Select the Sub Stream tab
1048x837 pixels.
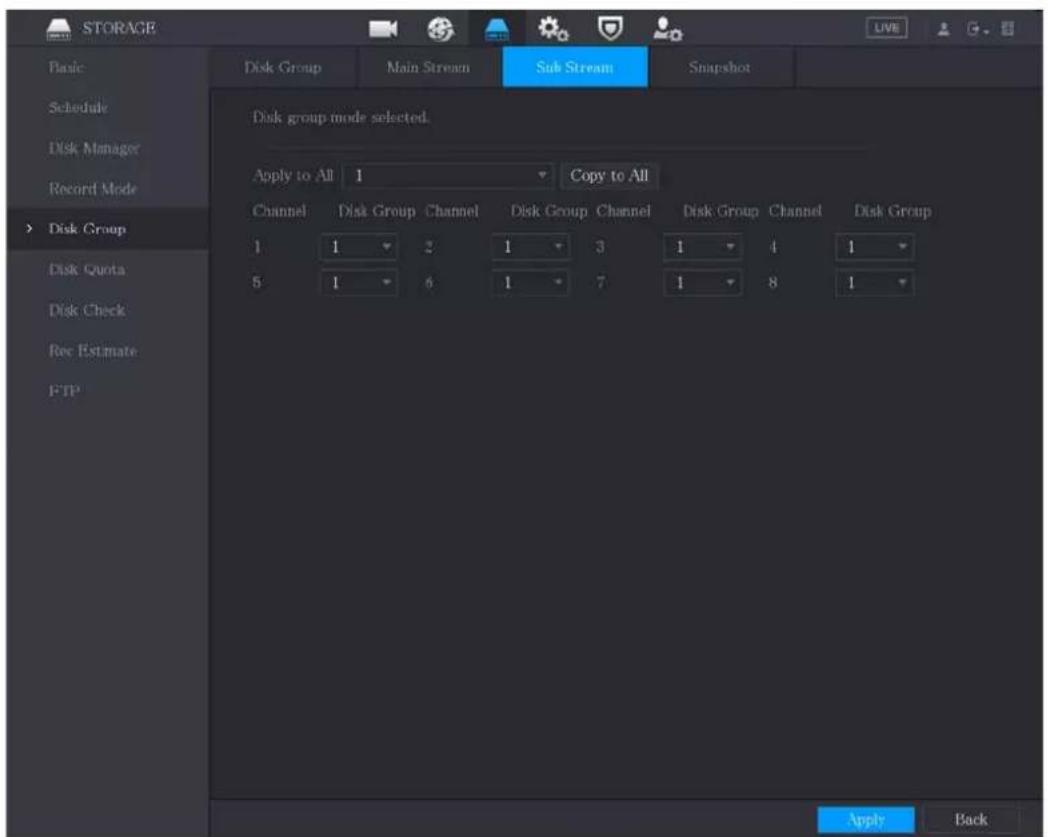575,67
